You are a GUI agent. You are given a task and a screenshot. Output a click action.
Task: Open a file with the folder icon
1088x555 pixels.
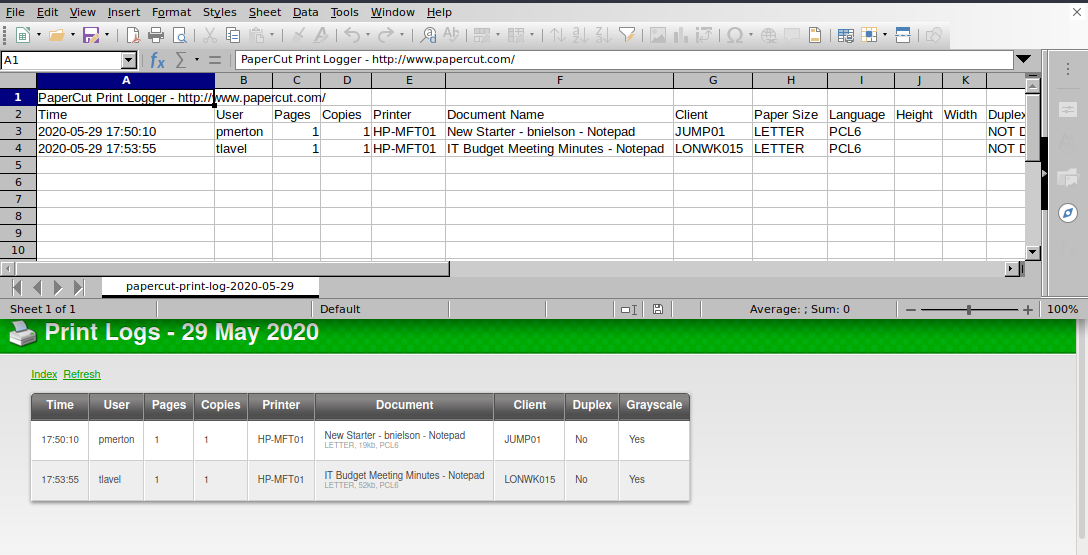pyautogui.click(x=56, y=35)
